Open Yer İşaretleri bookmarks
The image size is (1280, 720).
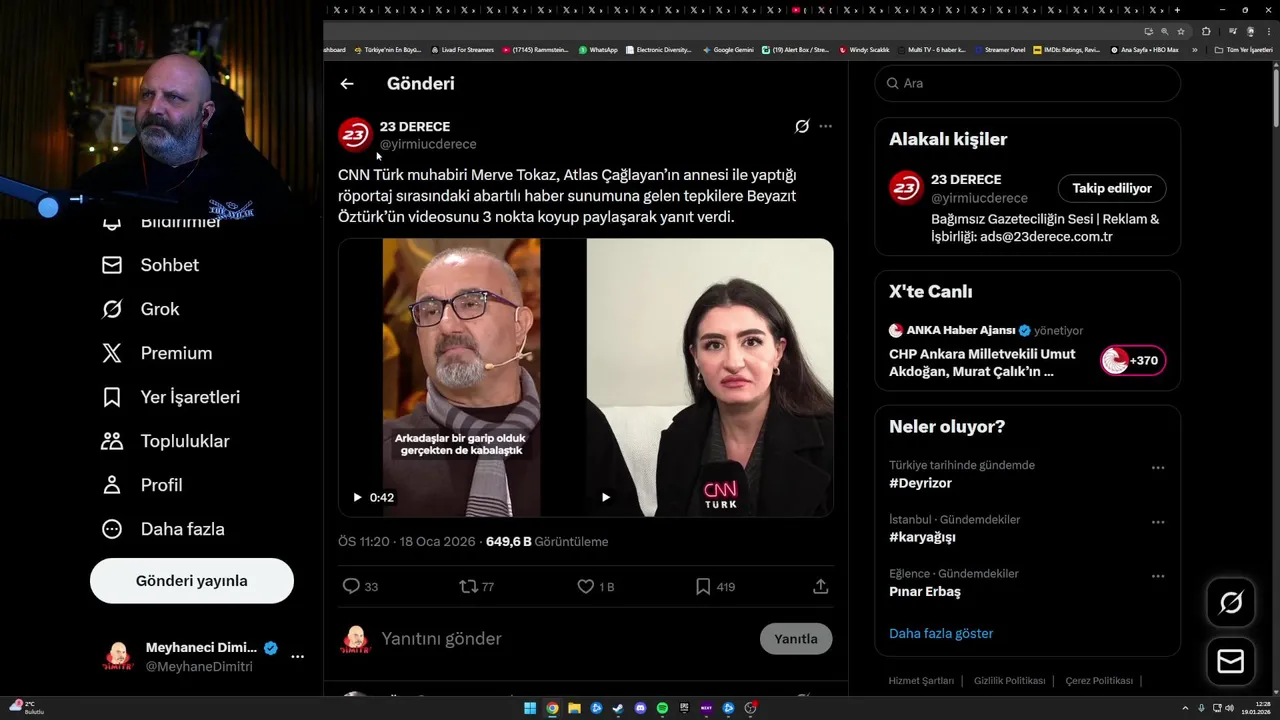pos(171,397)
